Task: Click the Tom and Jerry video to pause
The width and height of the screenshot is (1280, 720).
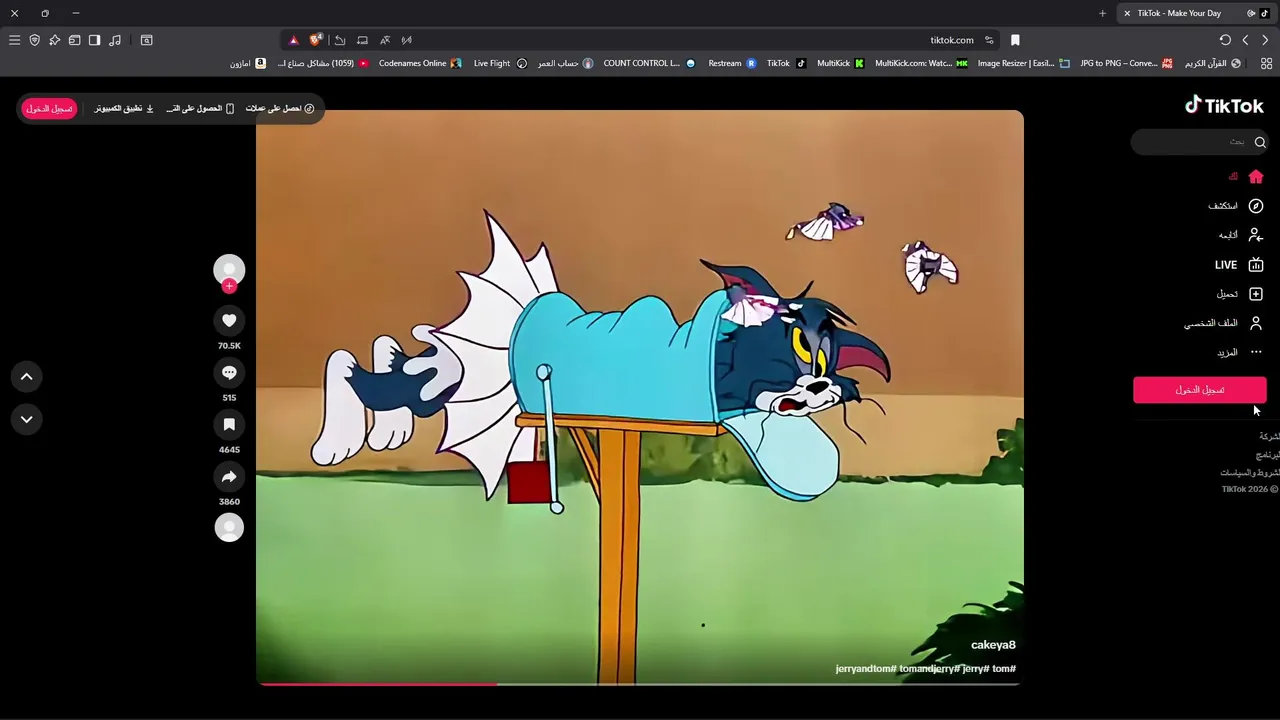Action: [640, 397]
